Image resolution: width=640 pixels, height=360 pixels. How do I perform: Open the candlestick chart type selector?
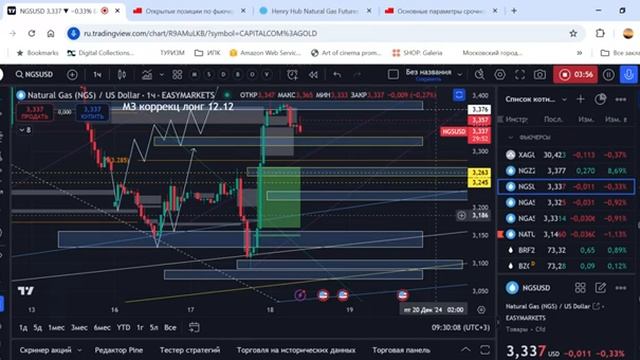tap(122, 75)
